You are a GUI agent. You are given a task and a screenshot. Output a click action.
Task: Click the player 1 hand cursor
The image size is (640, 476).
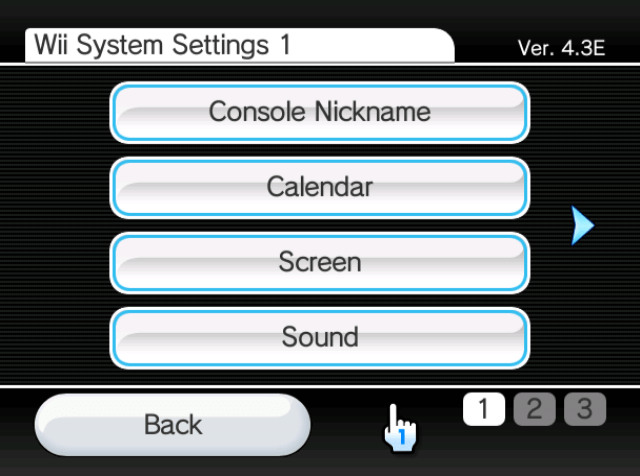(400, 428)
